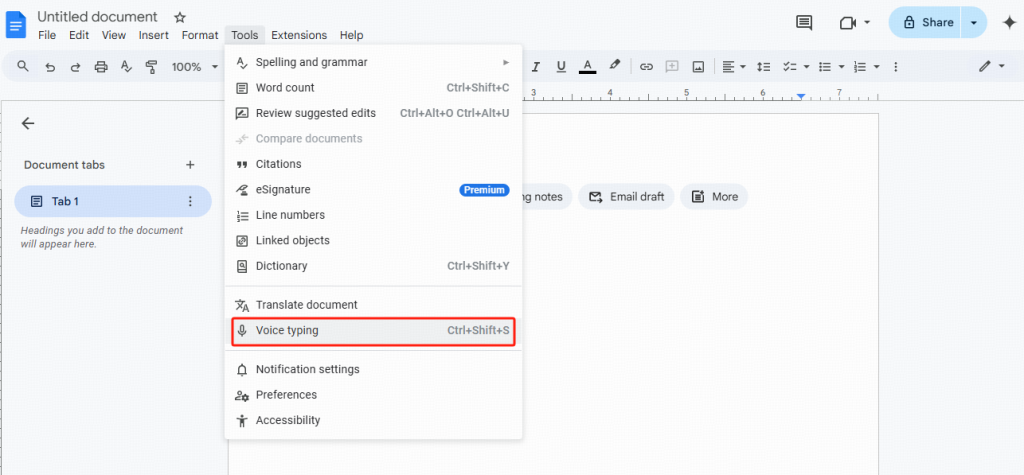Close the document tabs panel with back arrow
The width and height of the screenshot is (1024, 475).
click(x=27, y=123)
